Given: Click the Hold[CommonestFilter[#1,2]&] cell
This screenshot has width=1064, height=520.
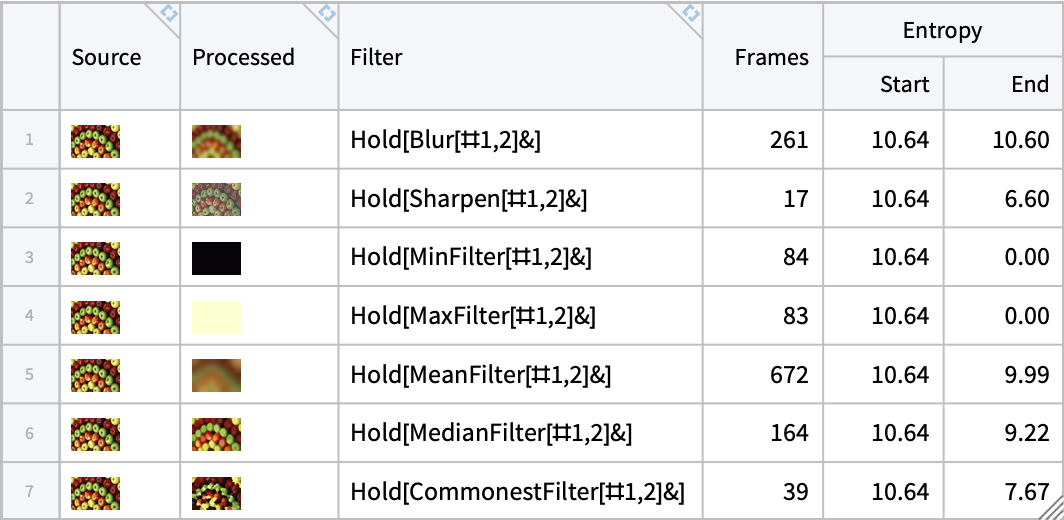Looking at the screenshot, I should [x=517, y=493].
